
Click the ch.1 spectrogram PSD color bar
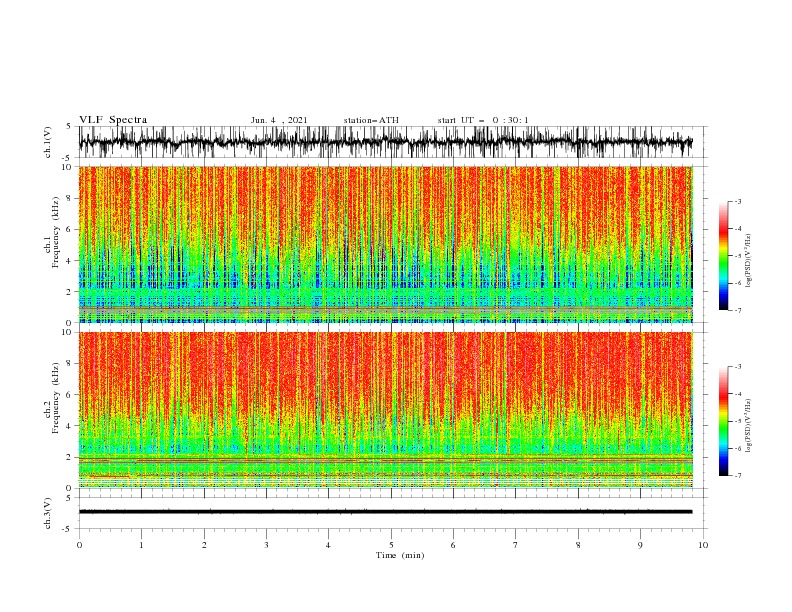pyautogui.click(x=723, y=255)
